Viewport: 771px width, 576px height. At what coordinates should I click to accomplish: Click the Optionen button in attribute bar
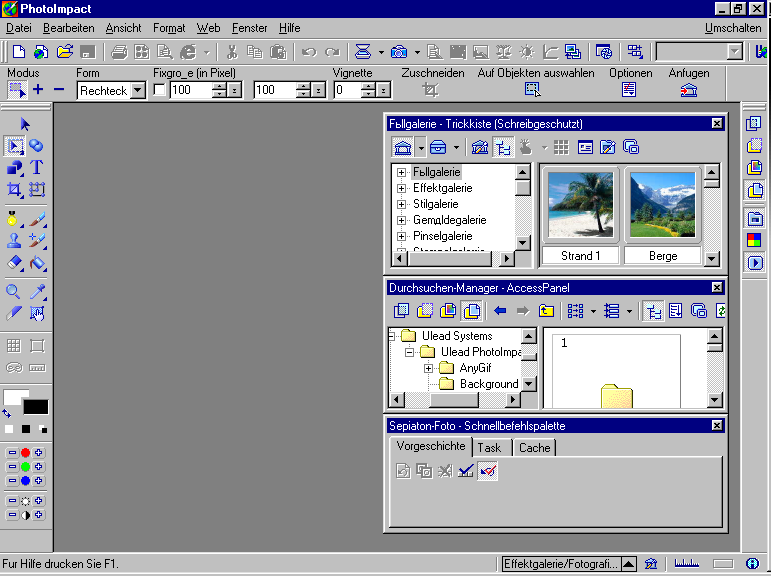coord(629,90)
